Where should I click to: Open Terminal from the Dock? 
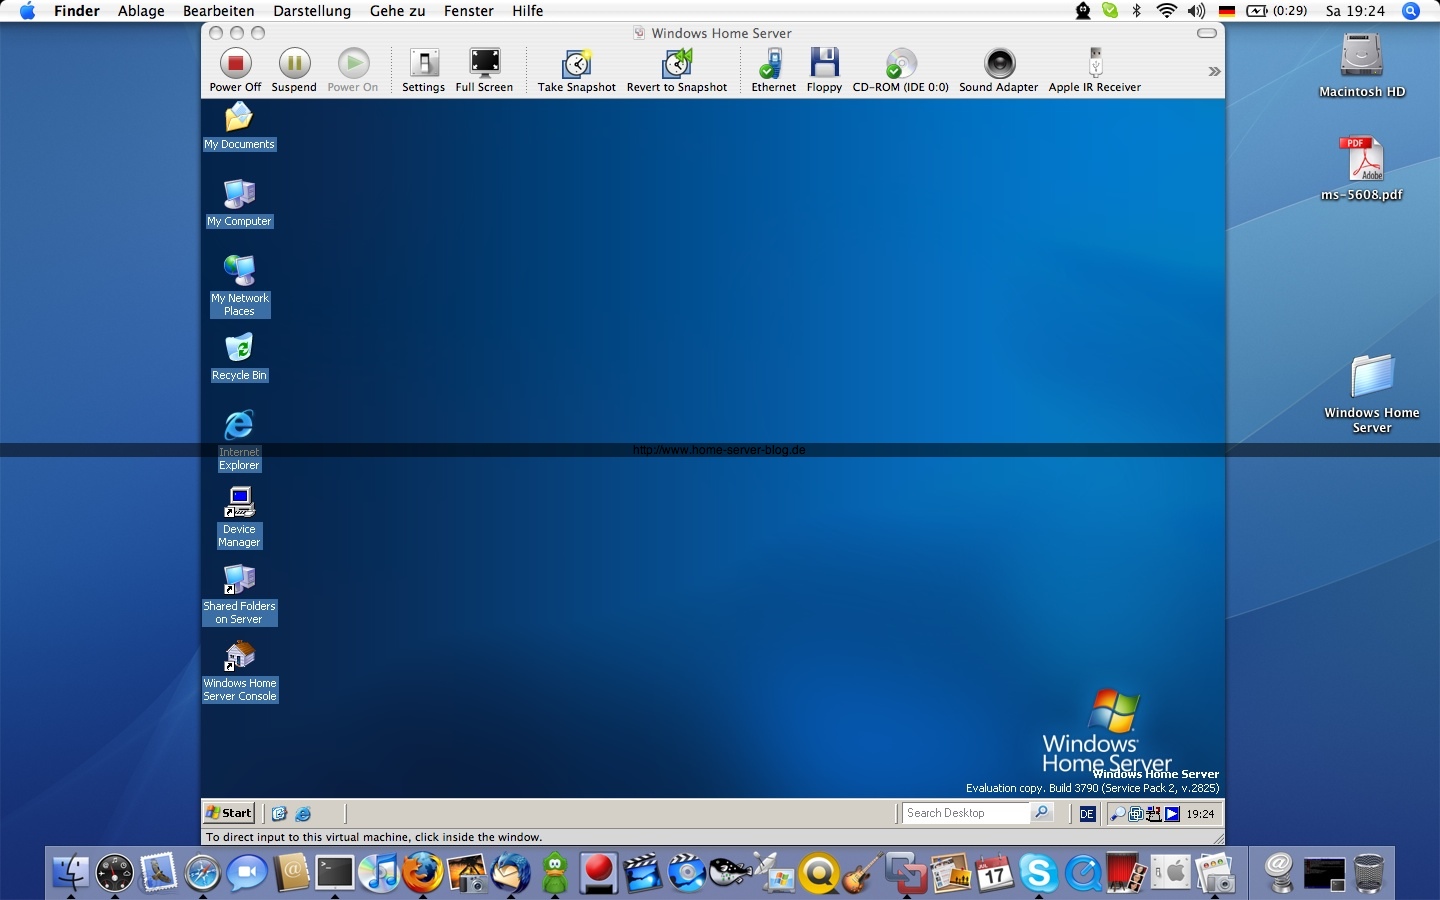tap(334, 873)
